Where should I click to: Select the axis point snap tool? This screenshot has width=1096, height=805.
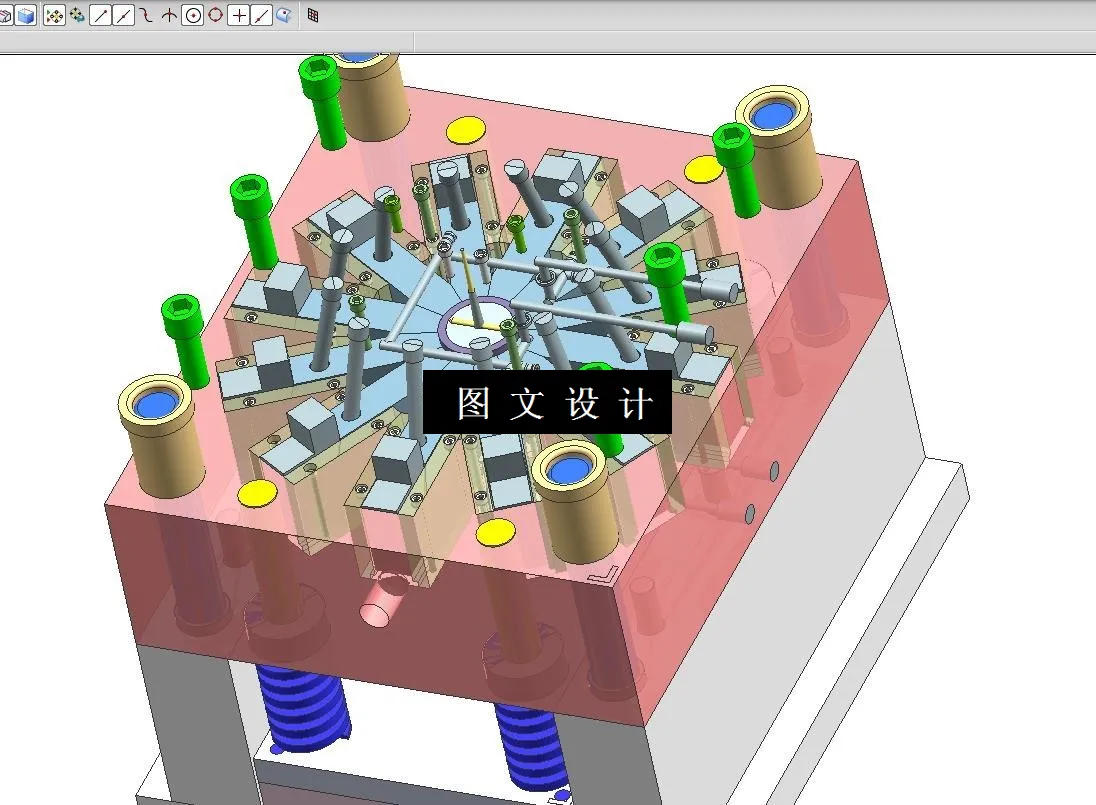tap(167, 15)
